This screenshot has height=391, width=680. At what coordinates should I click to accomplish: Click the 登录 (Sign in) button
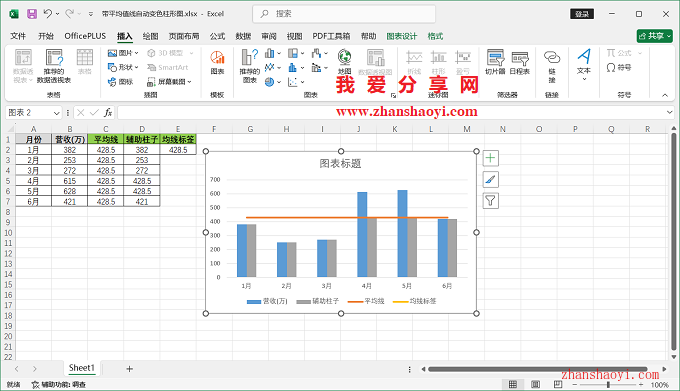[582, 14]
